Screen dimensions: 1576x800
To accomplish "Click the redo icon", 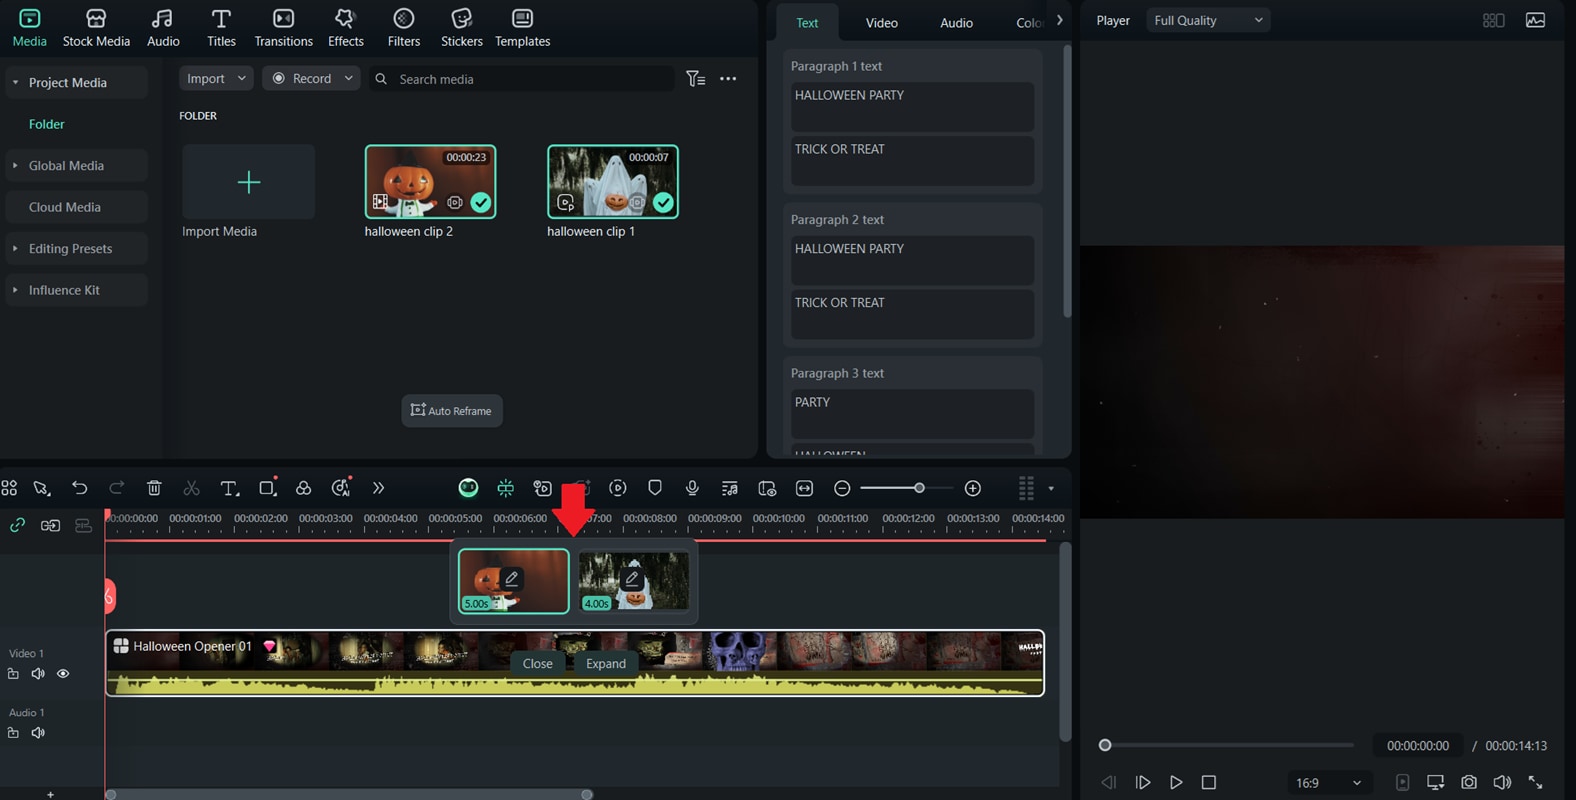I will tap(116, 488).
